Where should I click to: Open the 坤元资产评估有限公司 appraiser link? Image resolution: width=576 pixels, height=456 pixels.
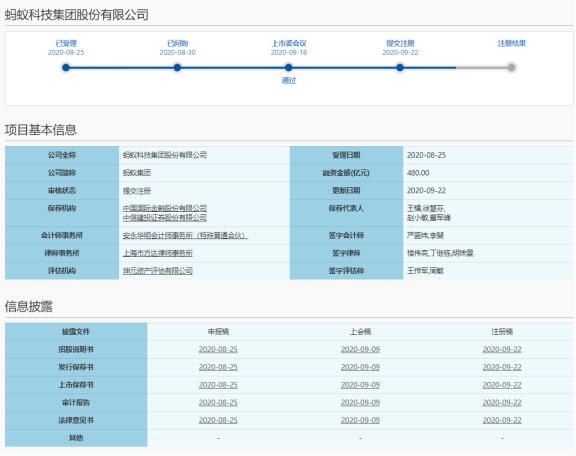158,271
